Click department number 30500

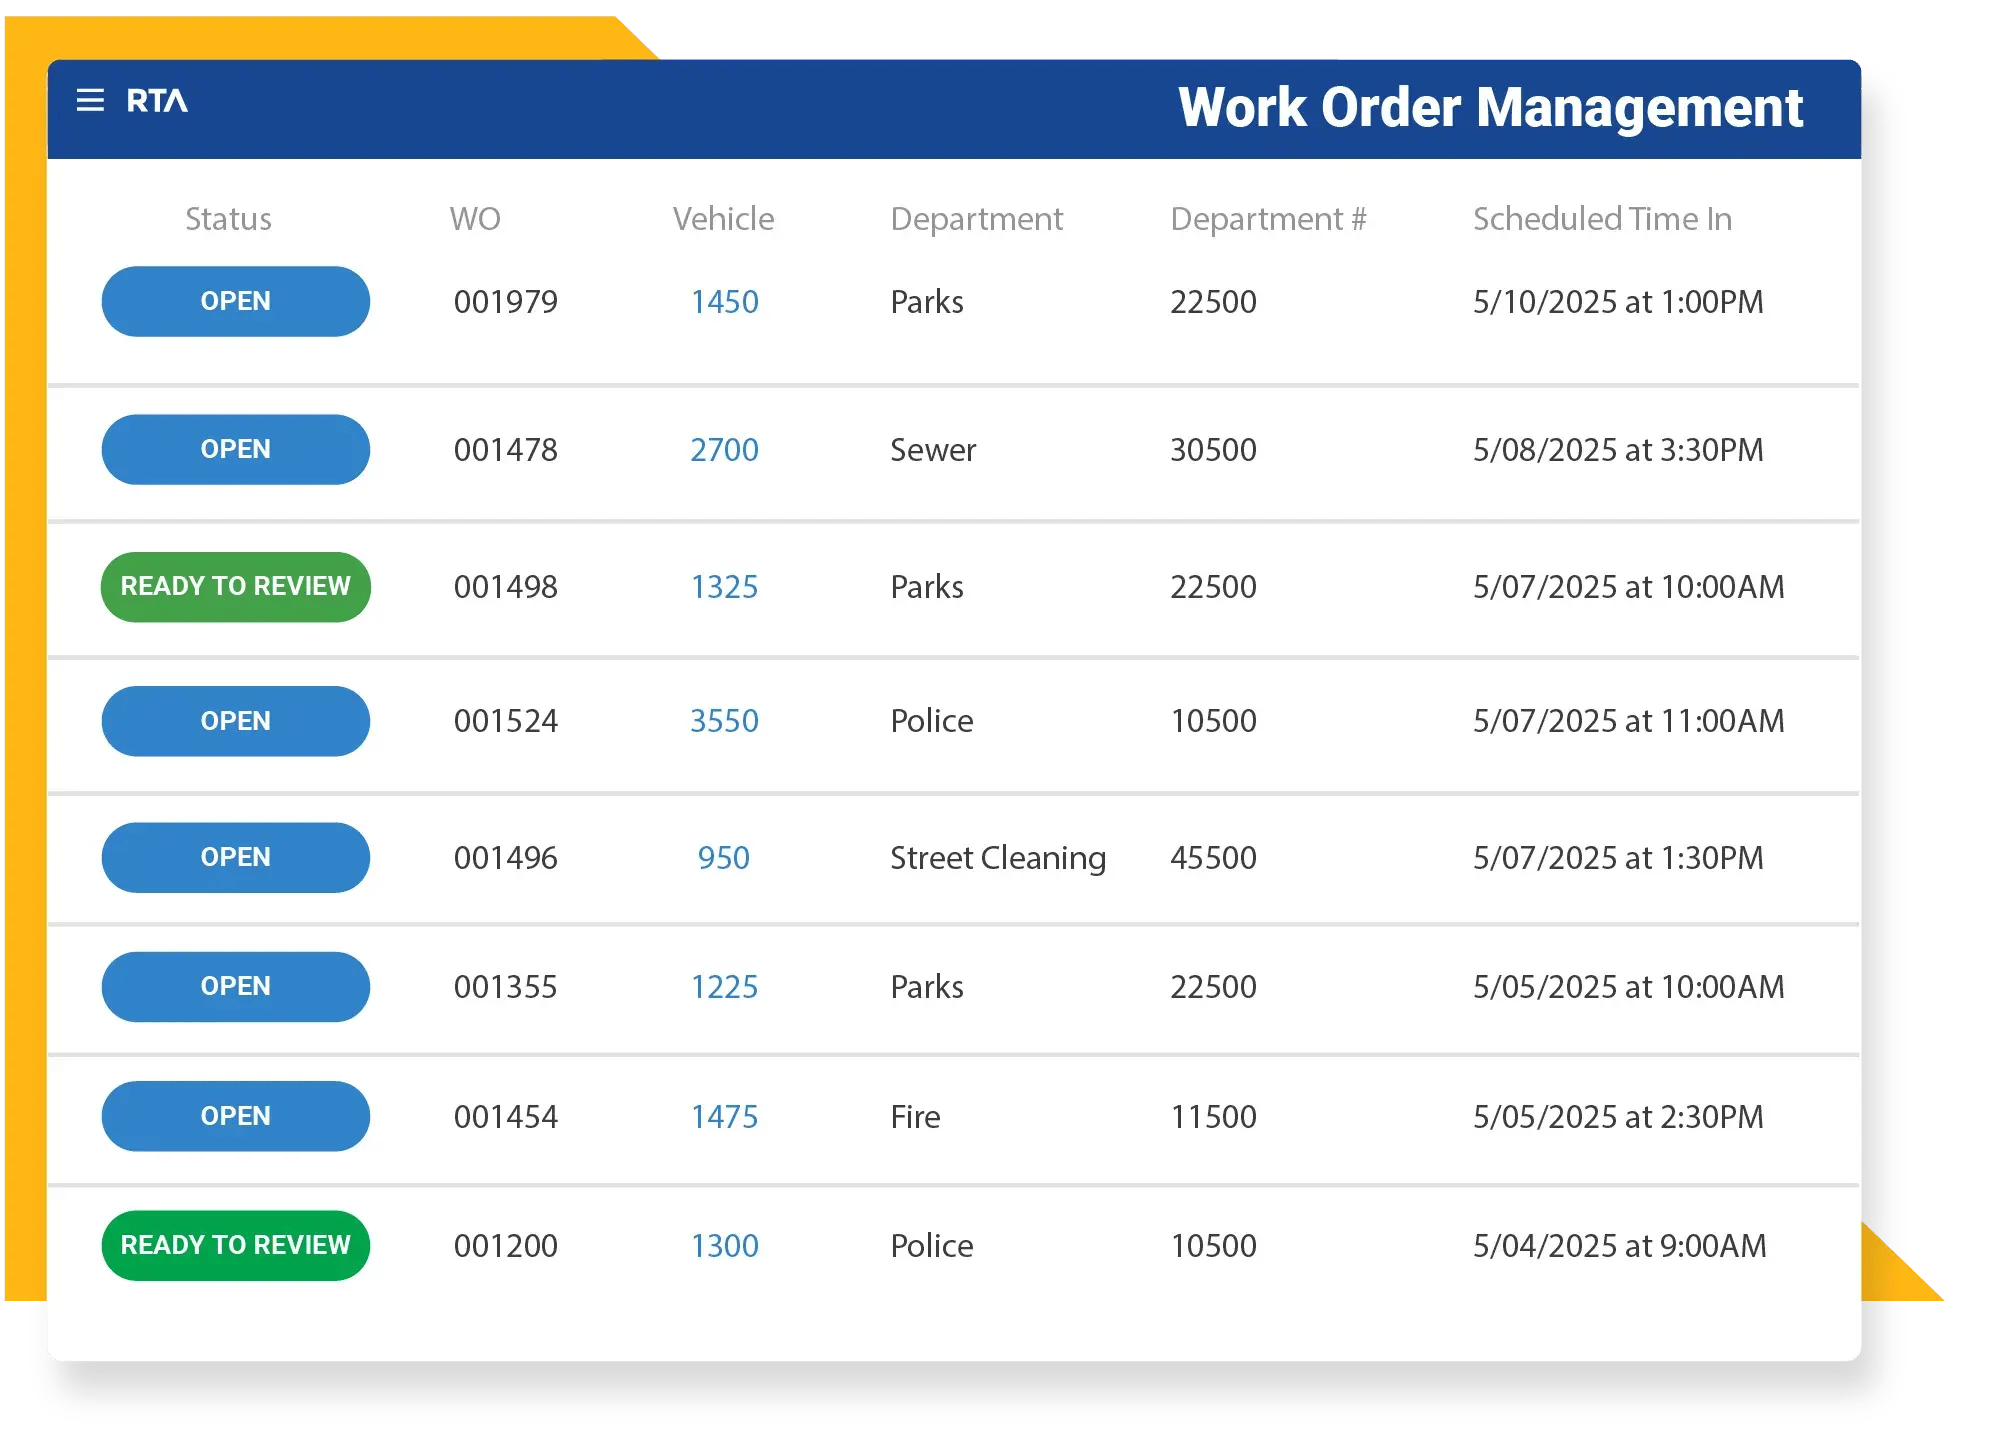1214,450
